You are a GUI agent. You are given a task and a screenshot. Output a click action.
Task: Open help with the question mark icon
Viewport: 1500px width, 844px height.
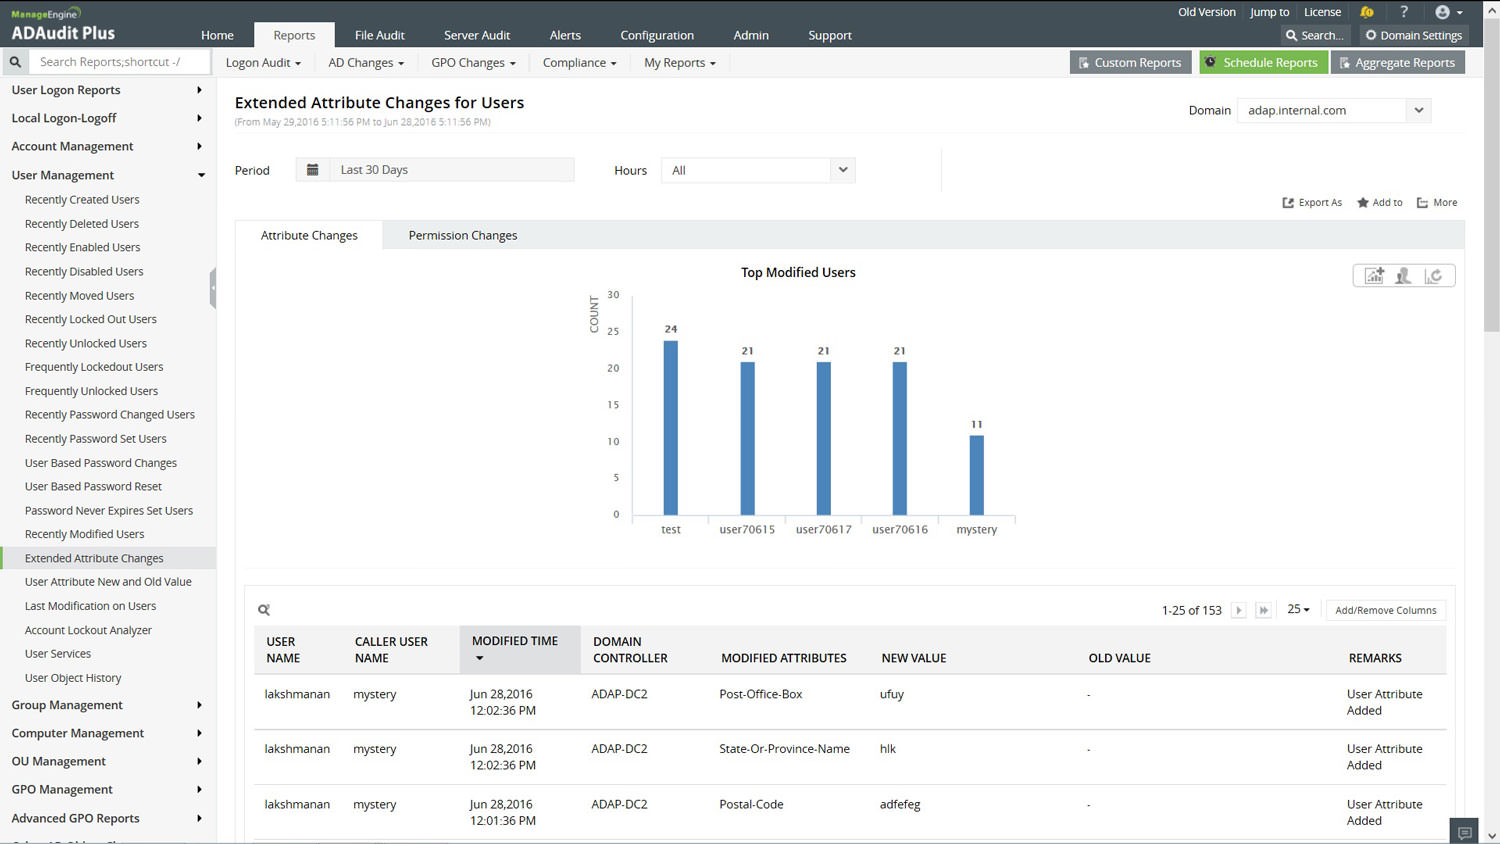[x=1404, y=12]
